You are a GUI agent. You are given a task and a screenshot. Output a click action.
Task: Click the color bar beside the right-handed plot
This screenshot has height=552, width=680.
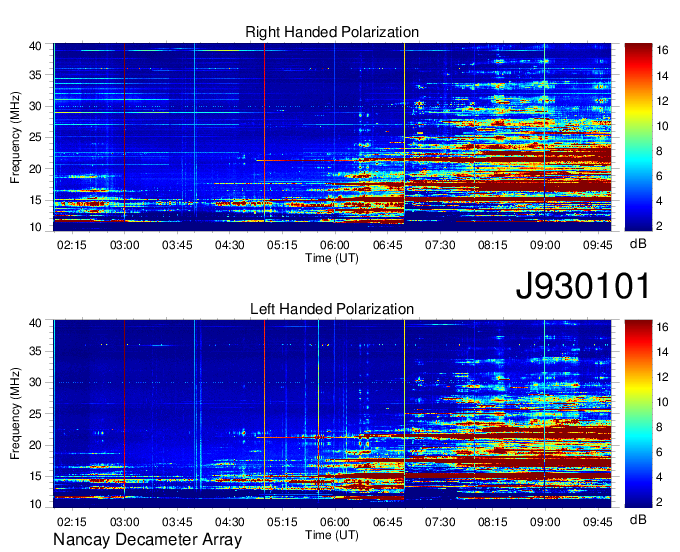(x=638, y=137)
